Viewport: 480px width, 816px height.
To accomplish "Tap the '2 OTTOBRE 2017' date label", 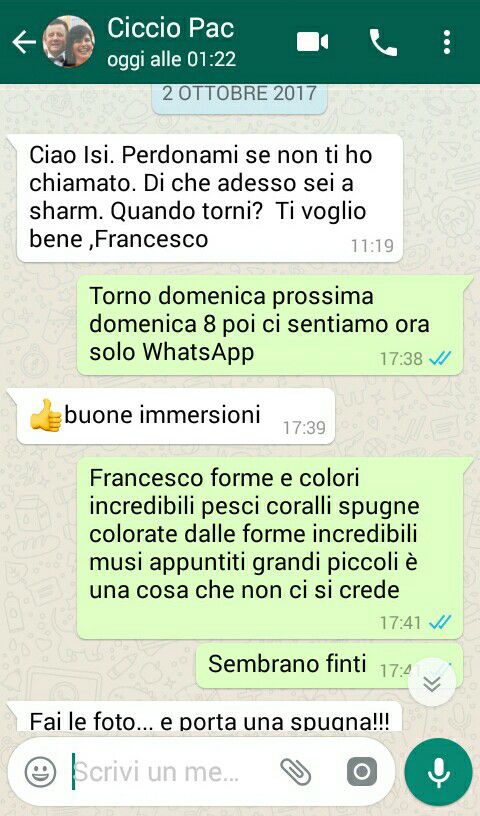I will tap(239, 94).
